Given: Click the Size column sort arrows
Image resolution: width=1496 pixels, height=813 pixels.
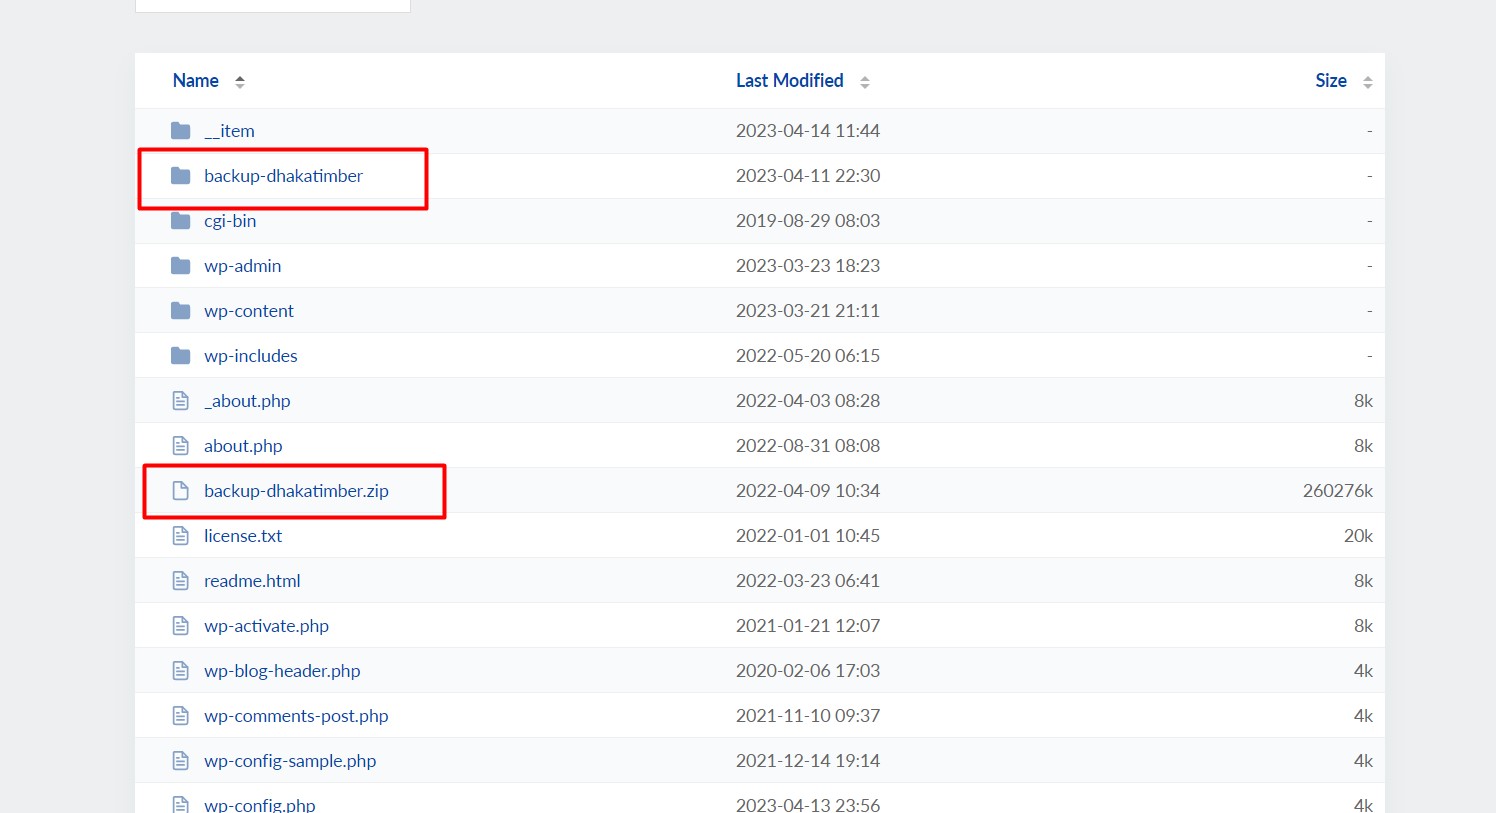Looking at the screenshot, I should pos(1367,82).
